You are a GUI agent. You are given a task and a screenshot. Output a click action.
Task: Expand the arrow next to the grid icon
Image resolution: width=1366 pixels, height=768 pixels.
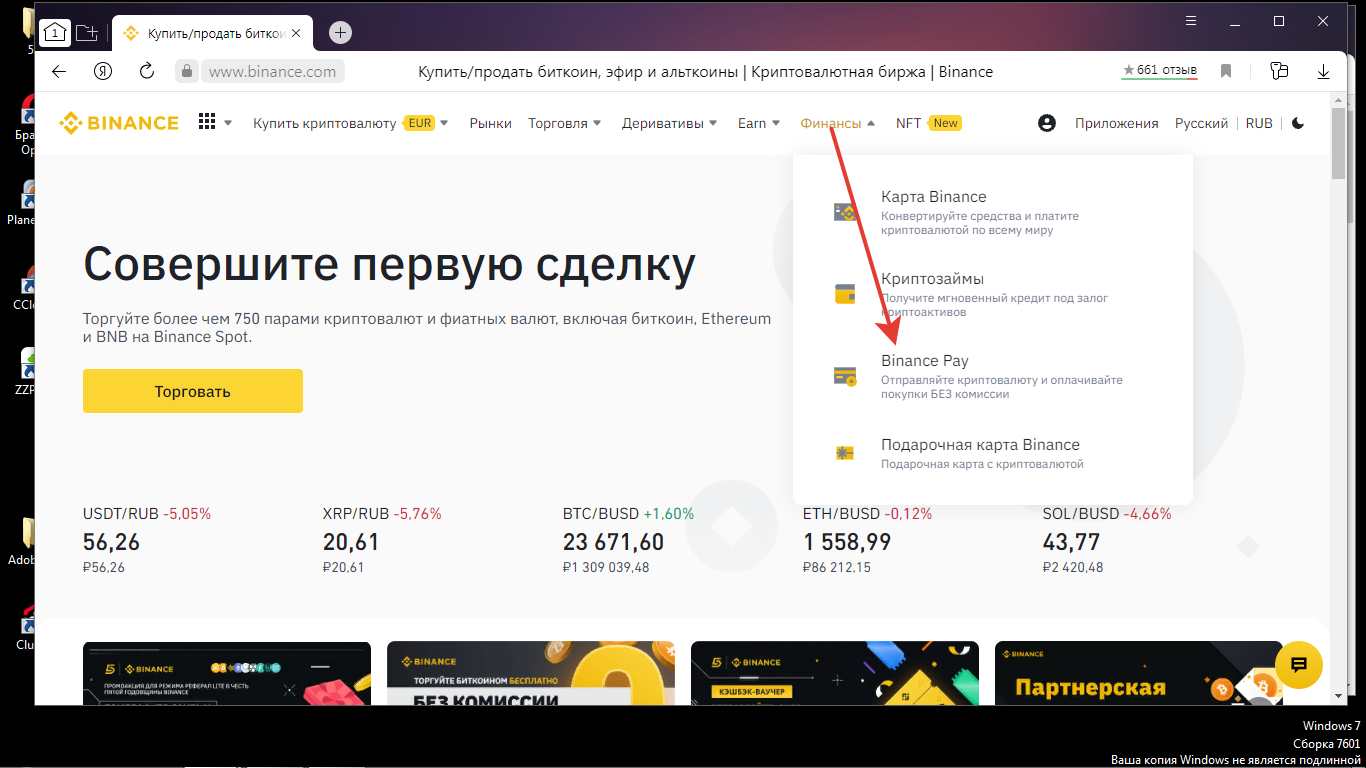coord(228,123)
